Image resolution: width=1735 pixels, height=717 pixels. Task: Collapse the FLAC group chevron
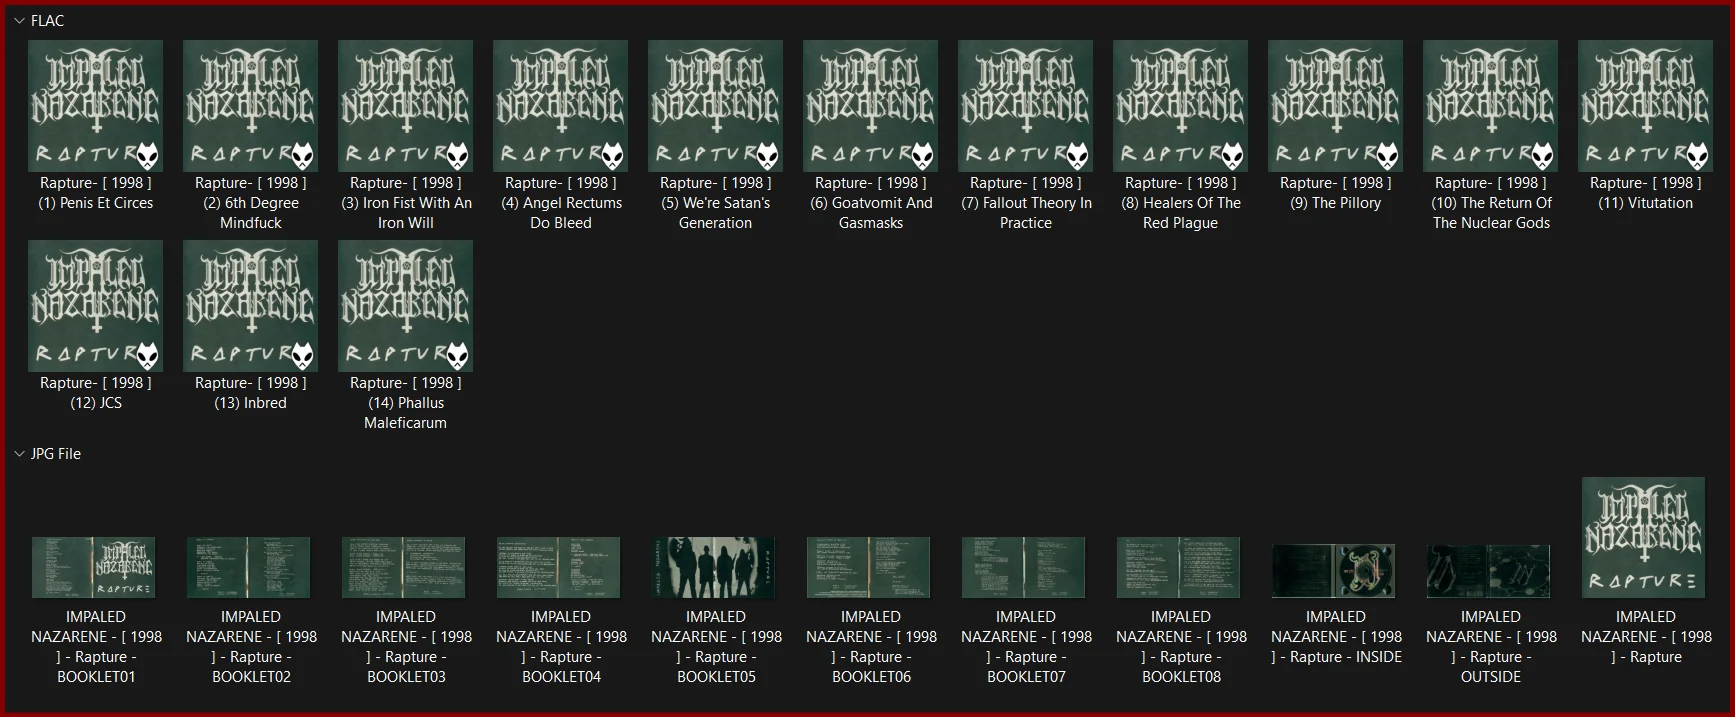click(19, 21)
